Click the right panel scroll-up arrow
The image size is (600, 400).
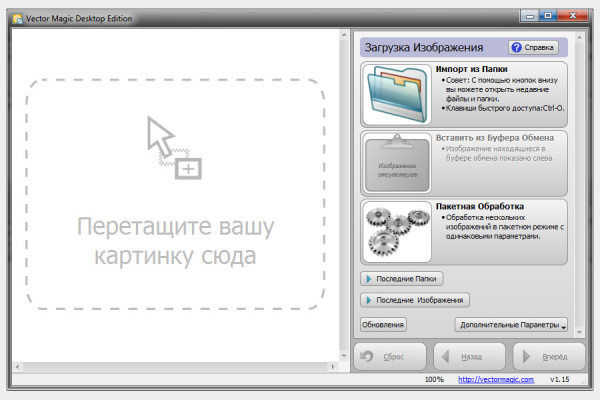(x=579, y=38)
